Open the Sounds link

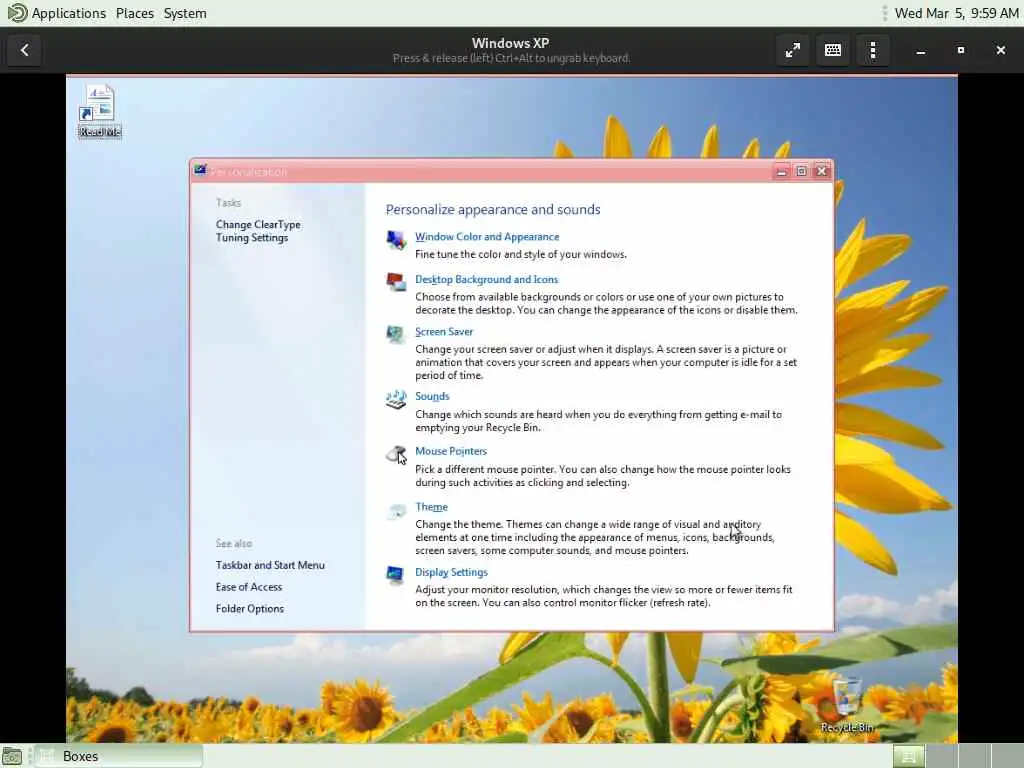[x=432, y=396]
